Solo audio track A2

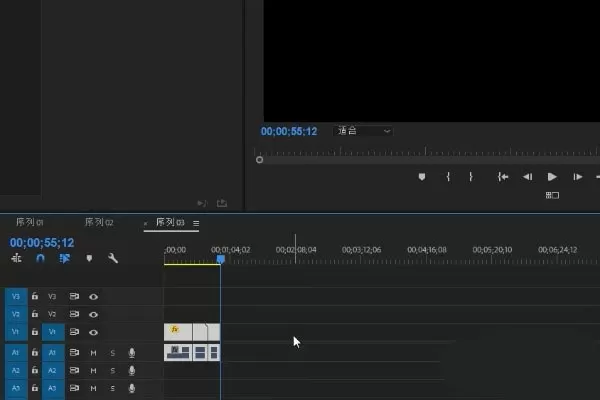112,371
